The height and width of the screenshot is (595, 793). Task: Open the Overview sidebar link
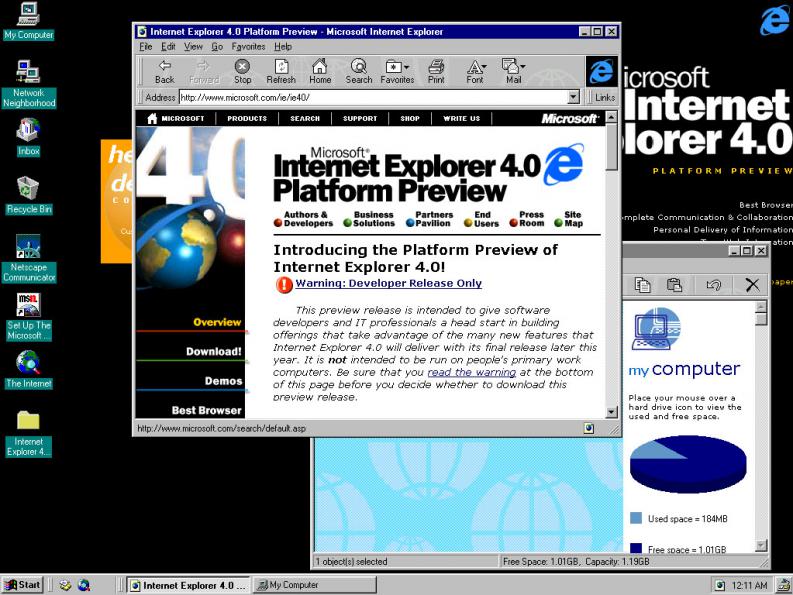(x=217, y=322)
